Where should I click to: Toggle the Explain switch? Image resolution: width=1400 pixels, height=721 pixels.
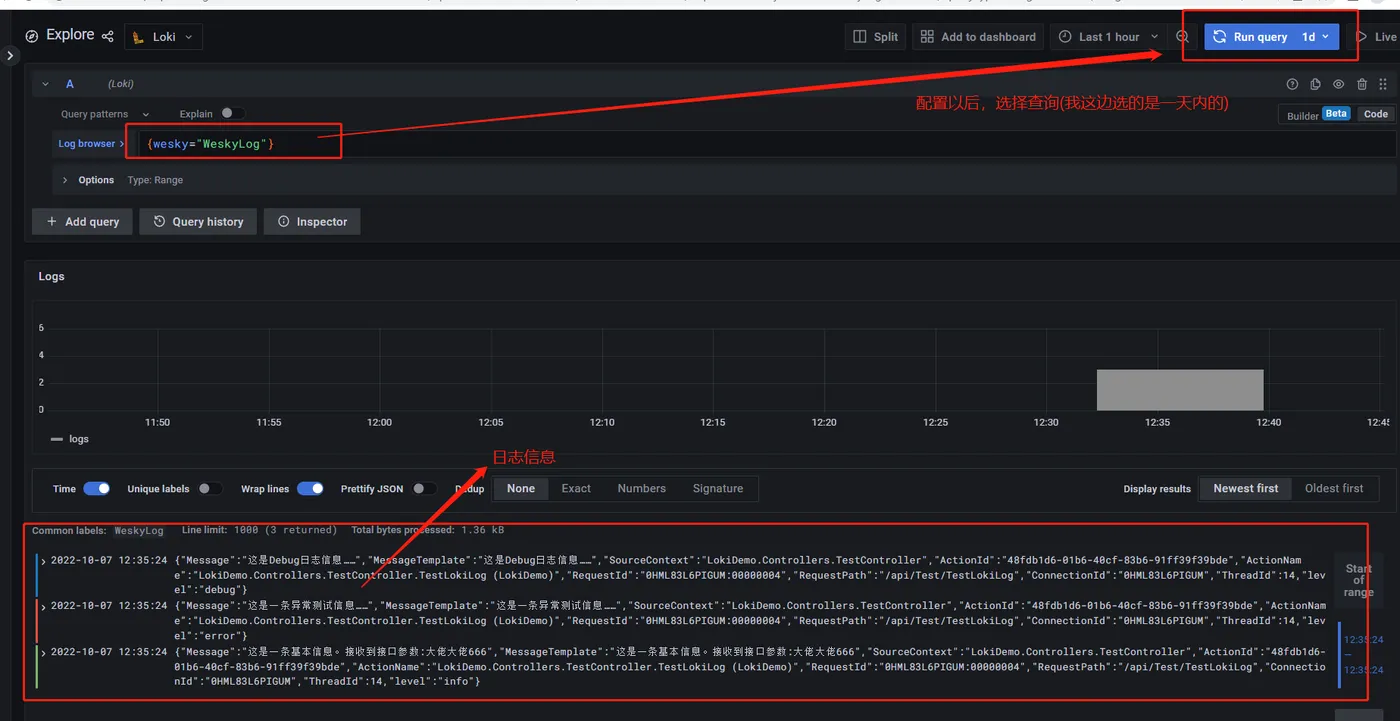click(x=232, y=114)
